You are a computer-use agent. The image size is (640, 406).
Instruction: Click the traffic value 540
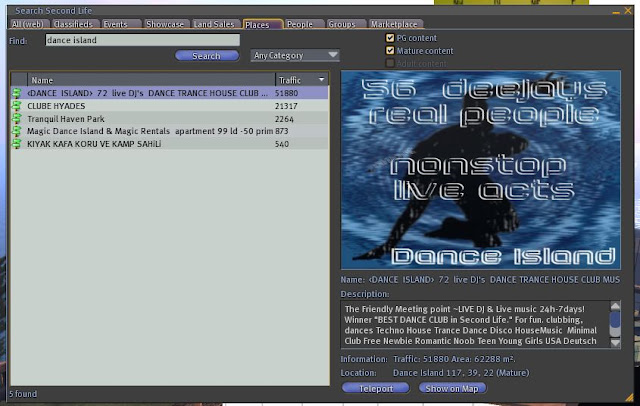282,144
